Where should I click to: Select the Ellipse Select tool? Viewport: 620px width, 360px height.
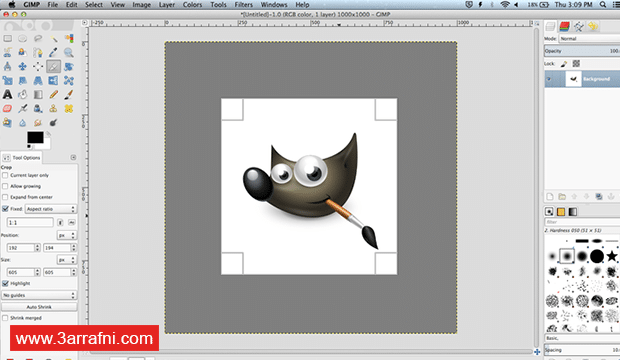click(23, 38)
